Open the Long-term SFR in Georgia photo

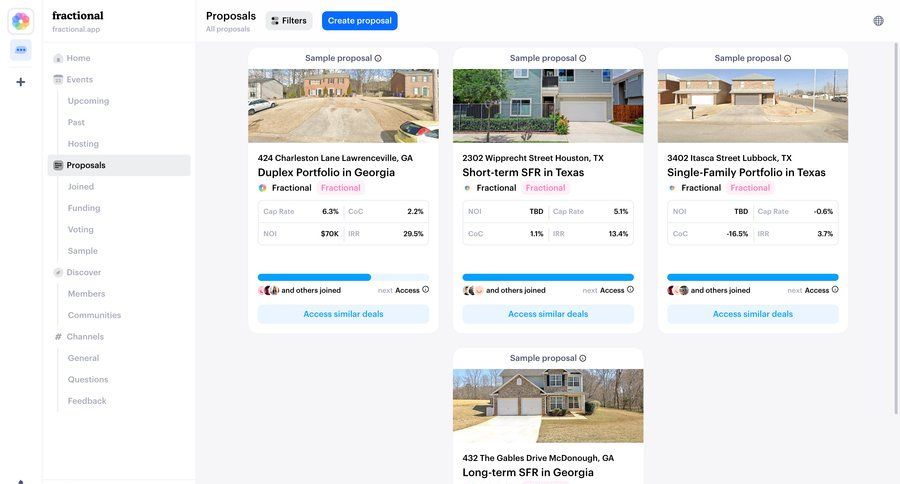(548, 406)
